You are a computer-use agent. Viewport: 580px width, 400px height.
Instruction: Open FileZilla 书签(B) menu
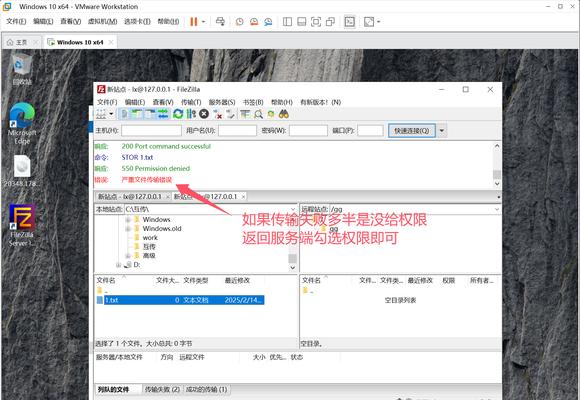point(253,102)
